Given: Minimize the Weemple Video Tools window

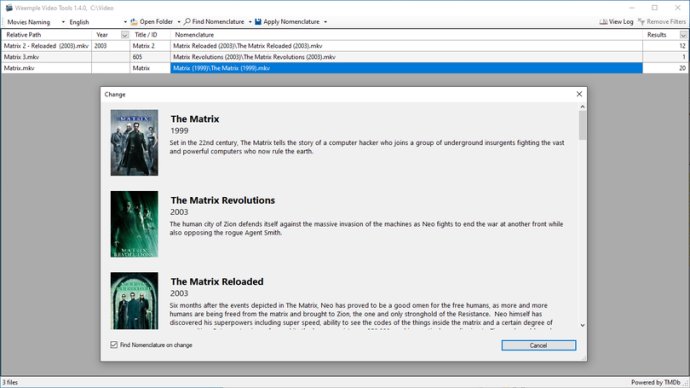Looking at the screenshot, I should click(x=632, y=8).
